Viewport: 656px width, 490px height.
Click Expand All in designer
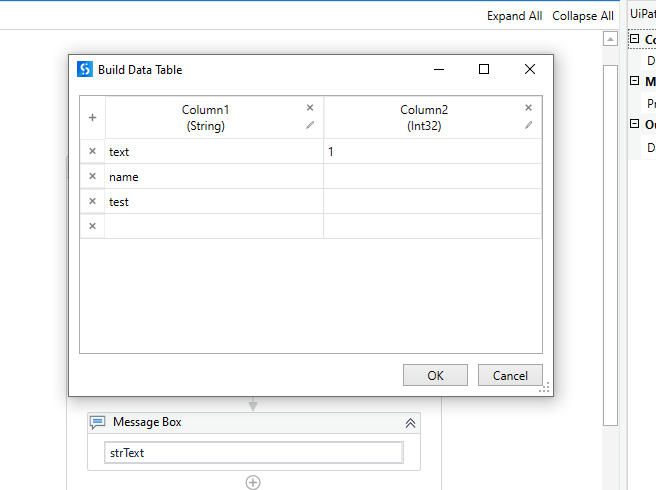(514, 16)
